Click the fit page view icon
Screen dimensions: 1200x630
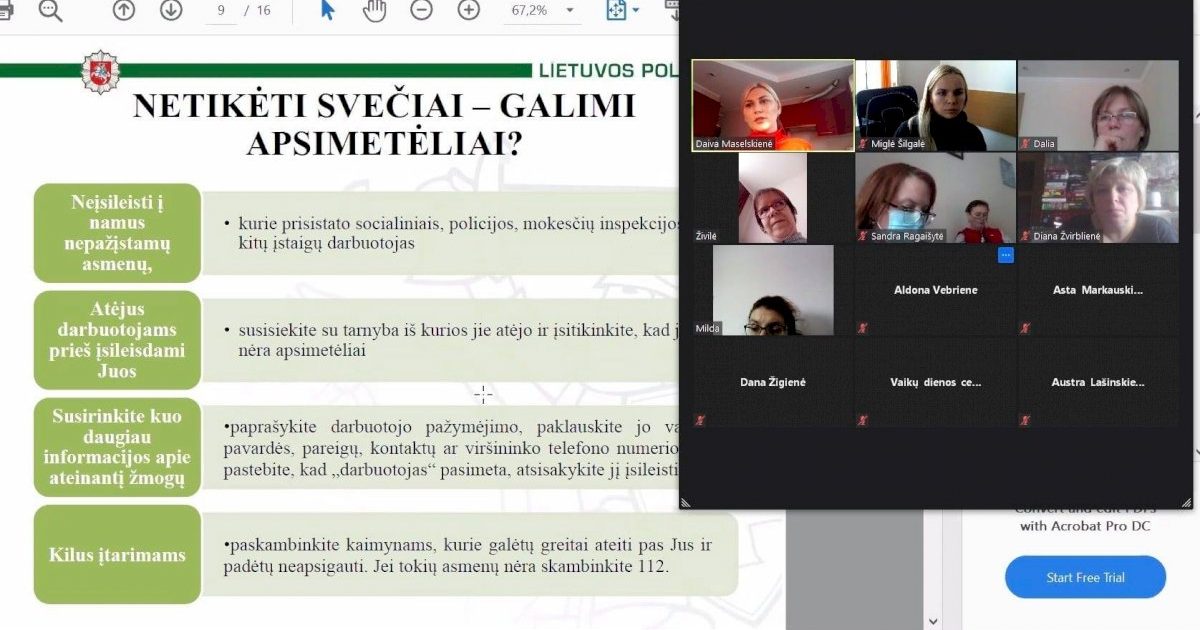[x=616, y=10]
